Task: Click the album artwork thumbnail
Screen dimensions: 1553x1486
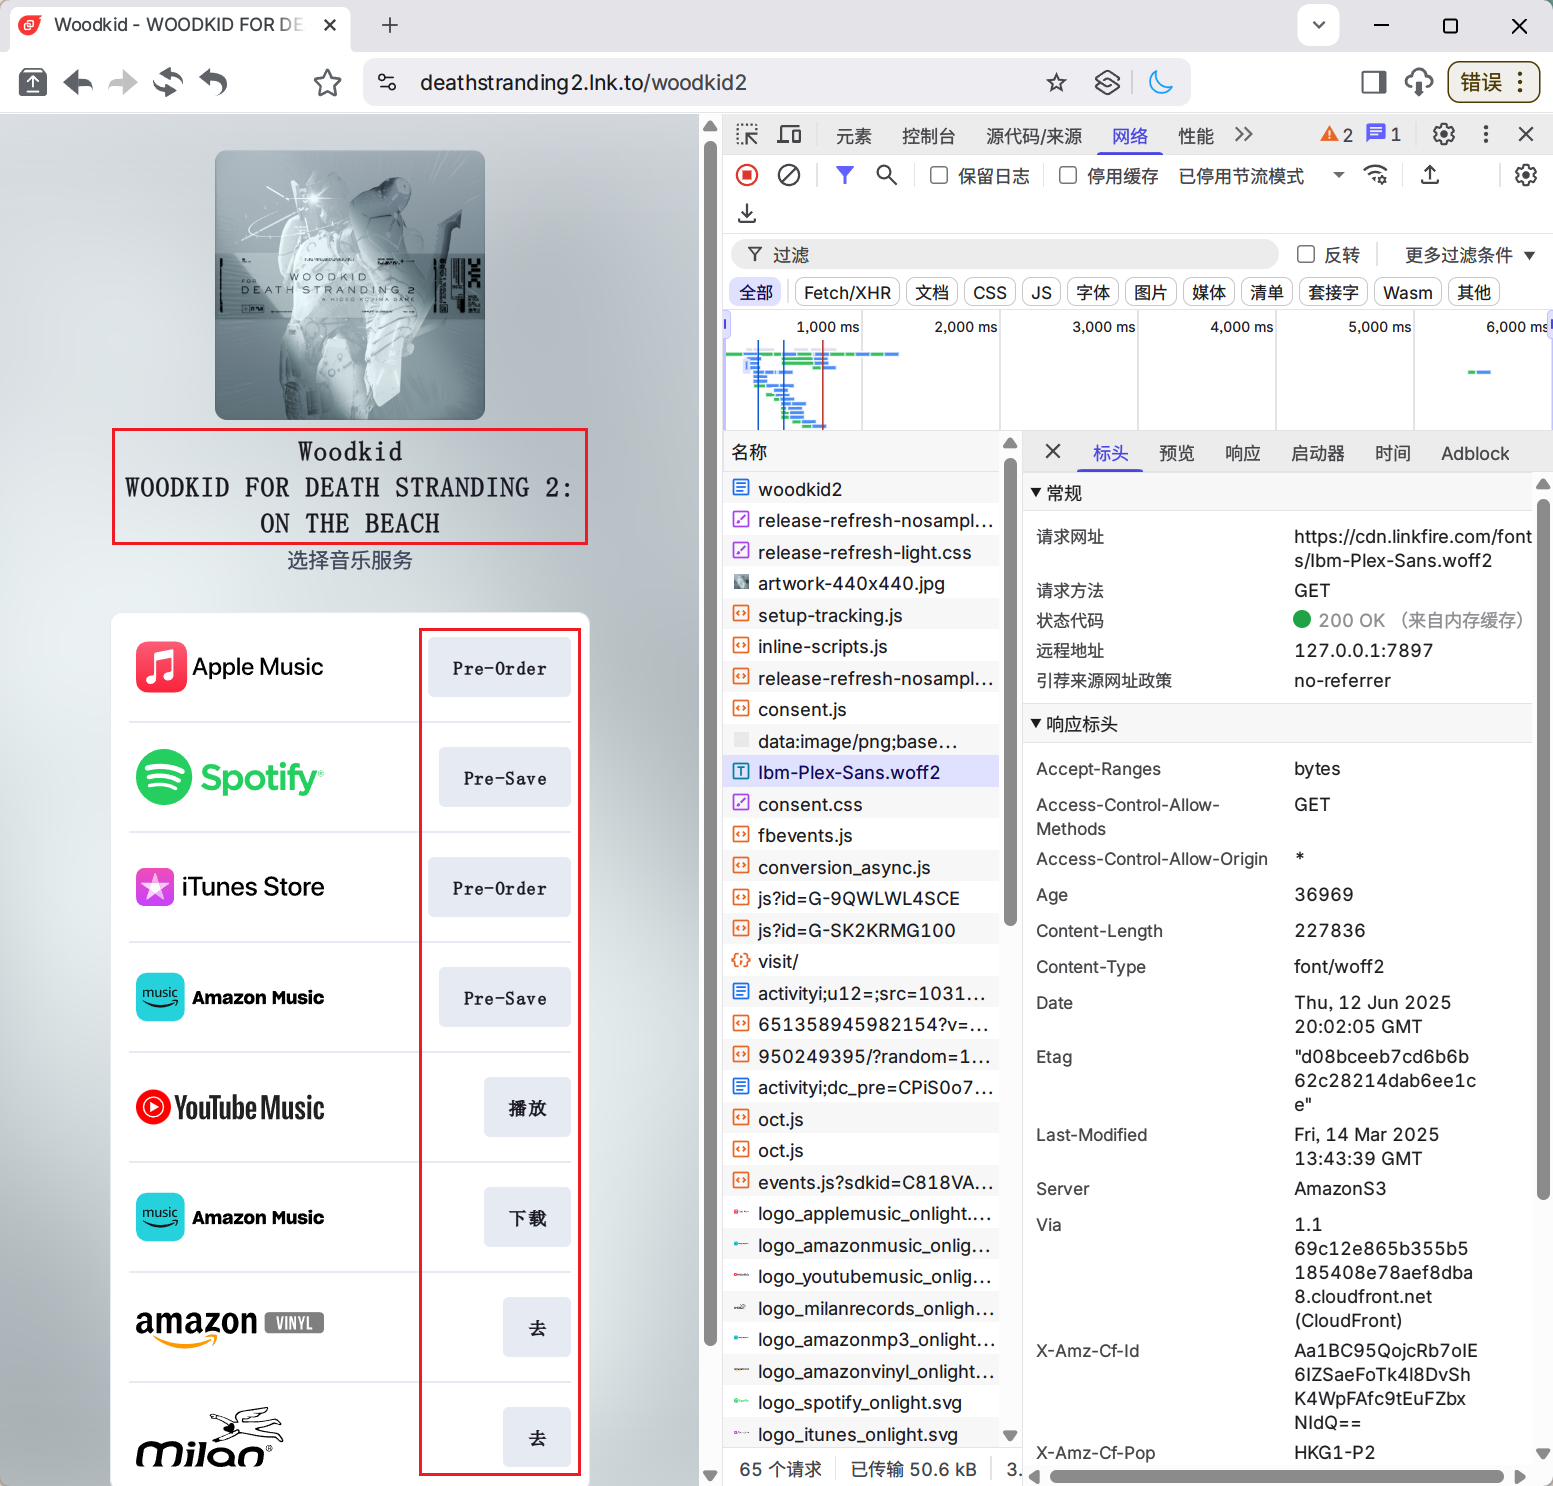Action: click(x=350, y=285)
